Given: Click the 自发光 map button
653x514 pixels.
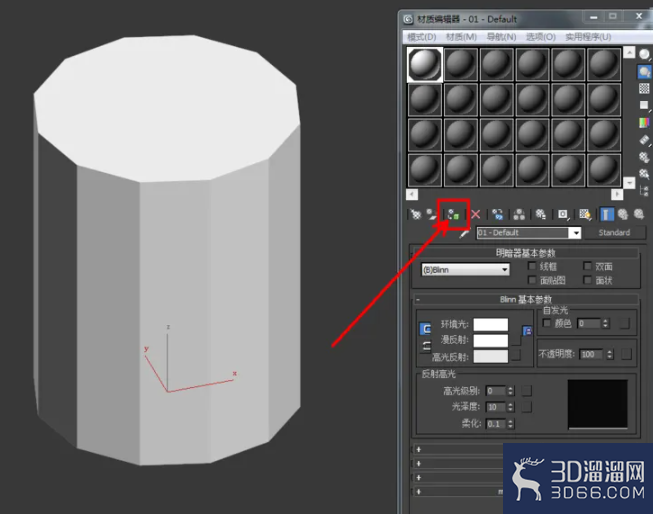Looking at the screenshot, I should click(624, 323).
